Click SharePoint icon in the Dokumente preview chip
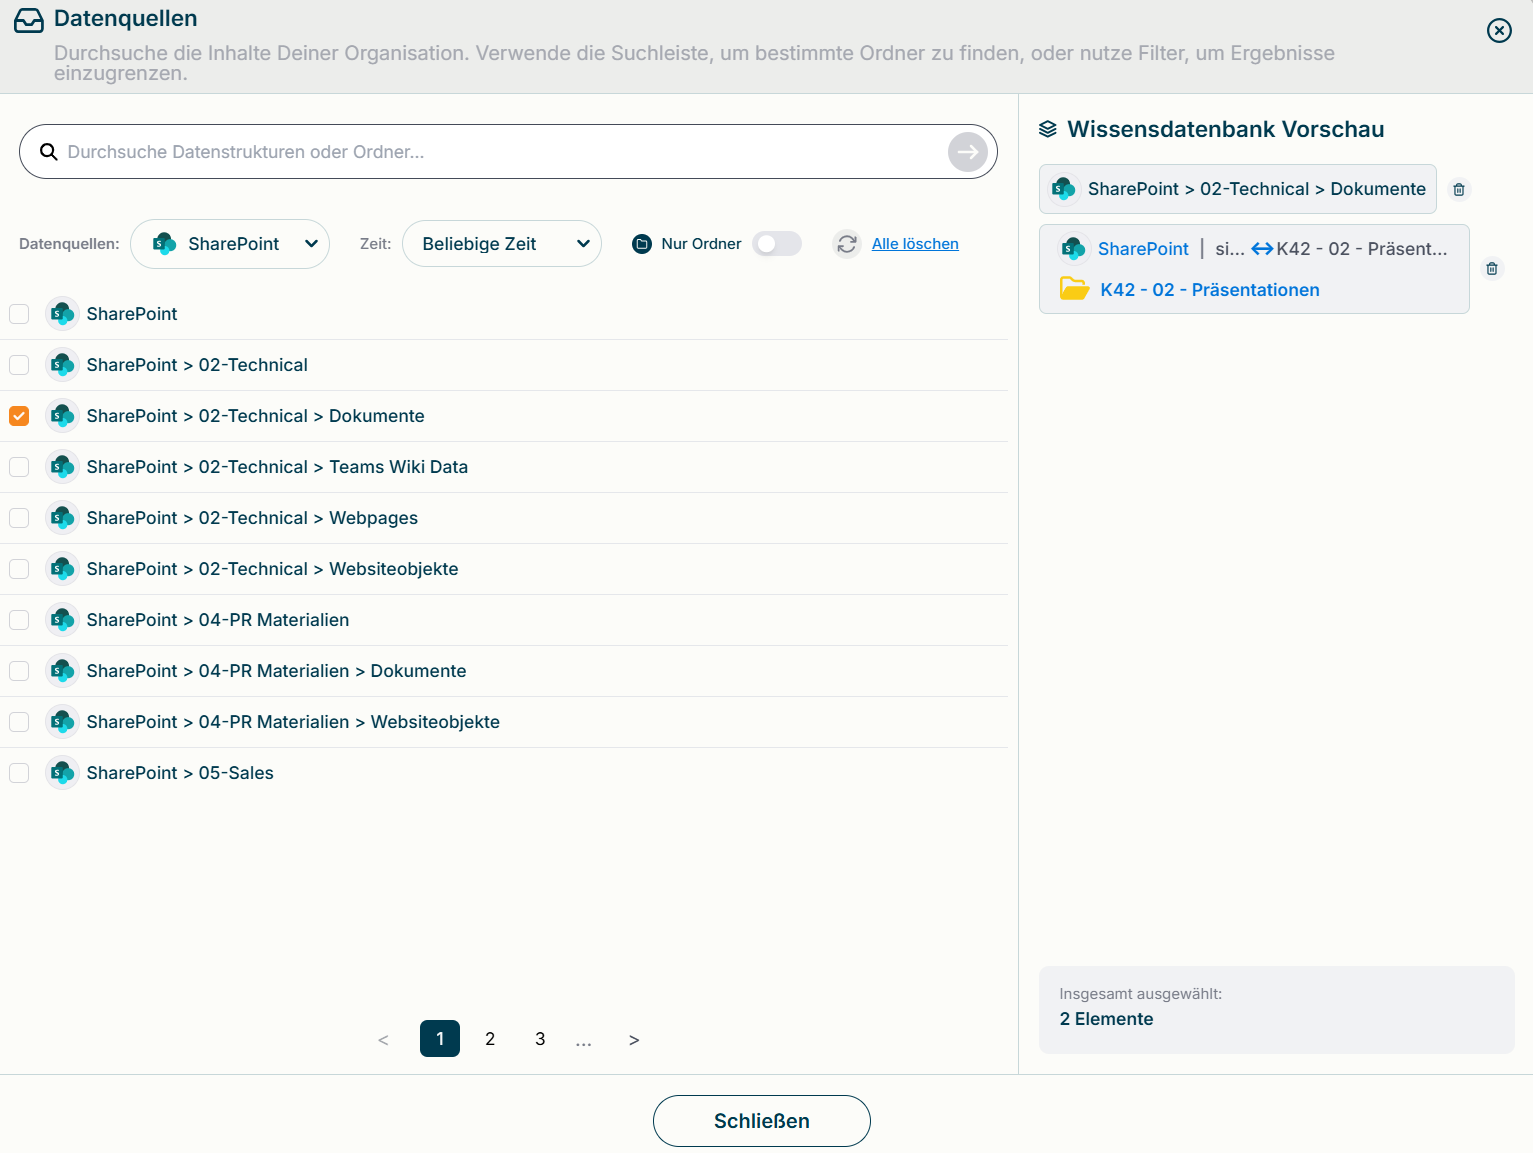Image resolution: width=1533 pixels, height=1153 pixels. click(x=1064, y=189)
